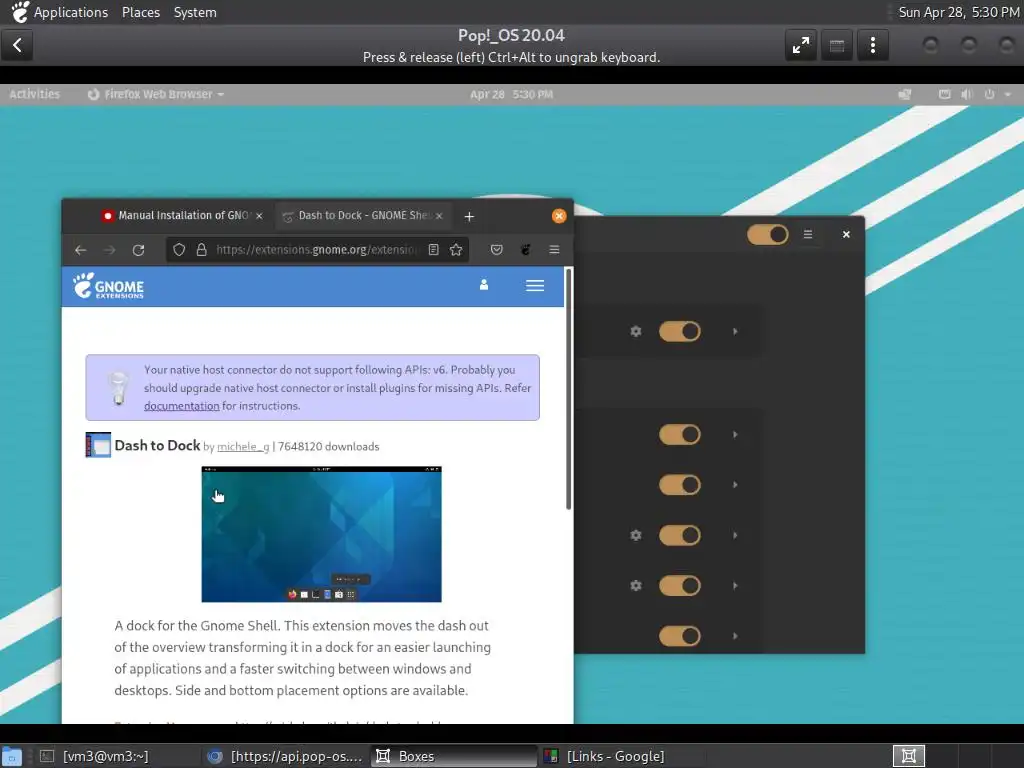The image size is (1024, 768).
Task: Click the Firefox forward arrow
Action: [x=109, y=249]
